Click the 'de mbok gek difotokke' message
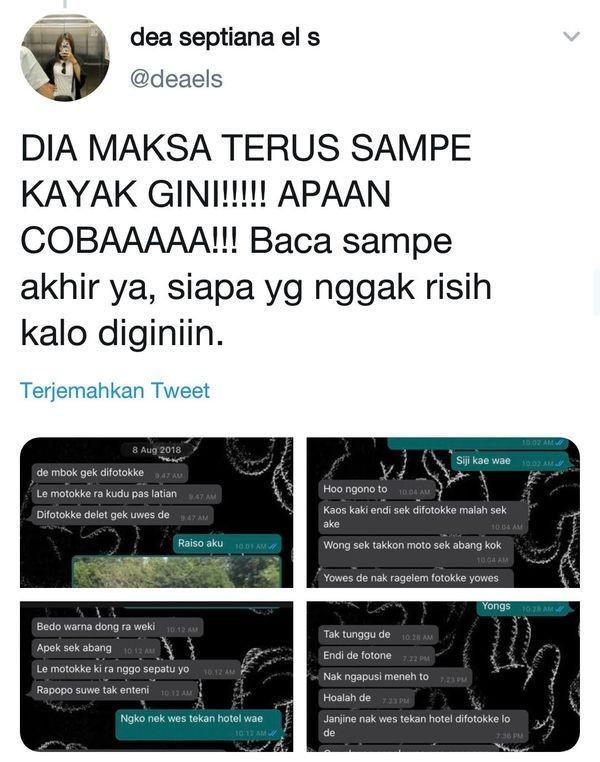 pos(110,473)
